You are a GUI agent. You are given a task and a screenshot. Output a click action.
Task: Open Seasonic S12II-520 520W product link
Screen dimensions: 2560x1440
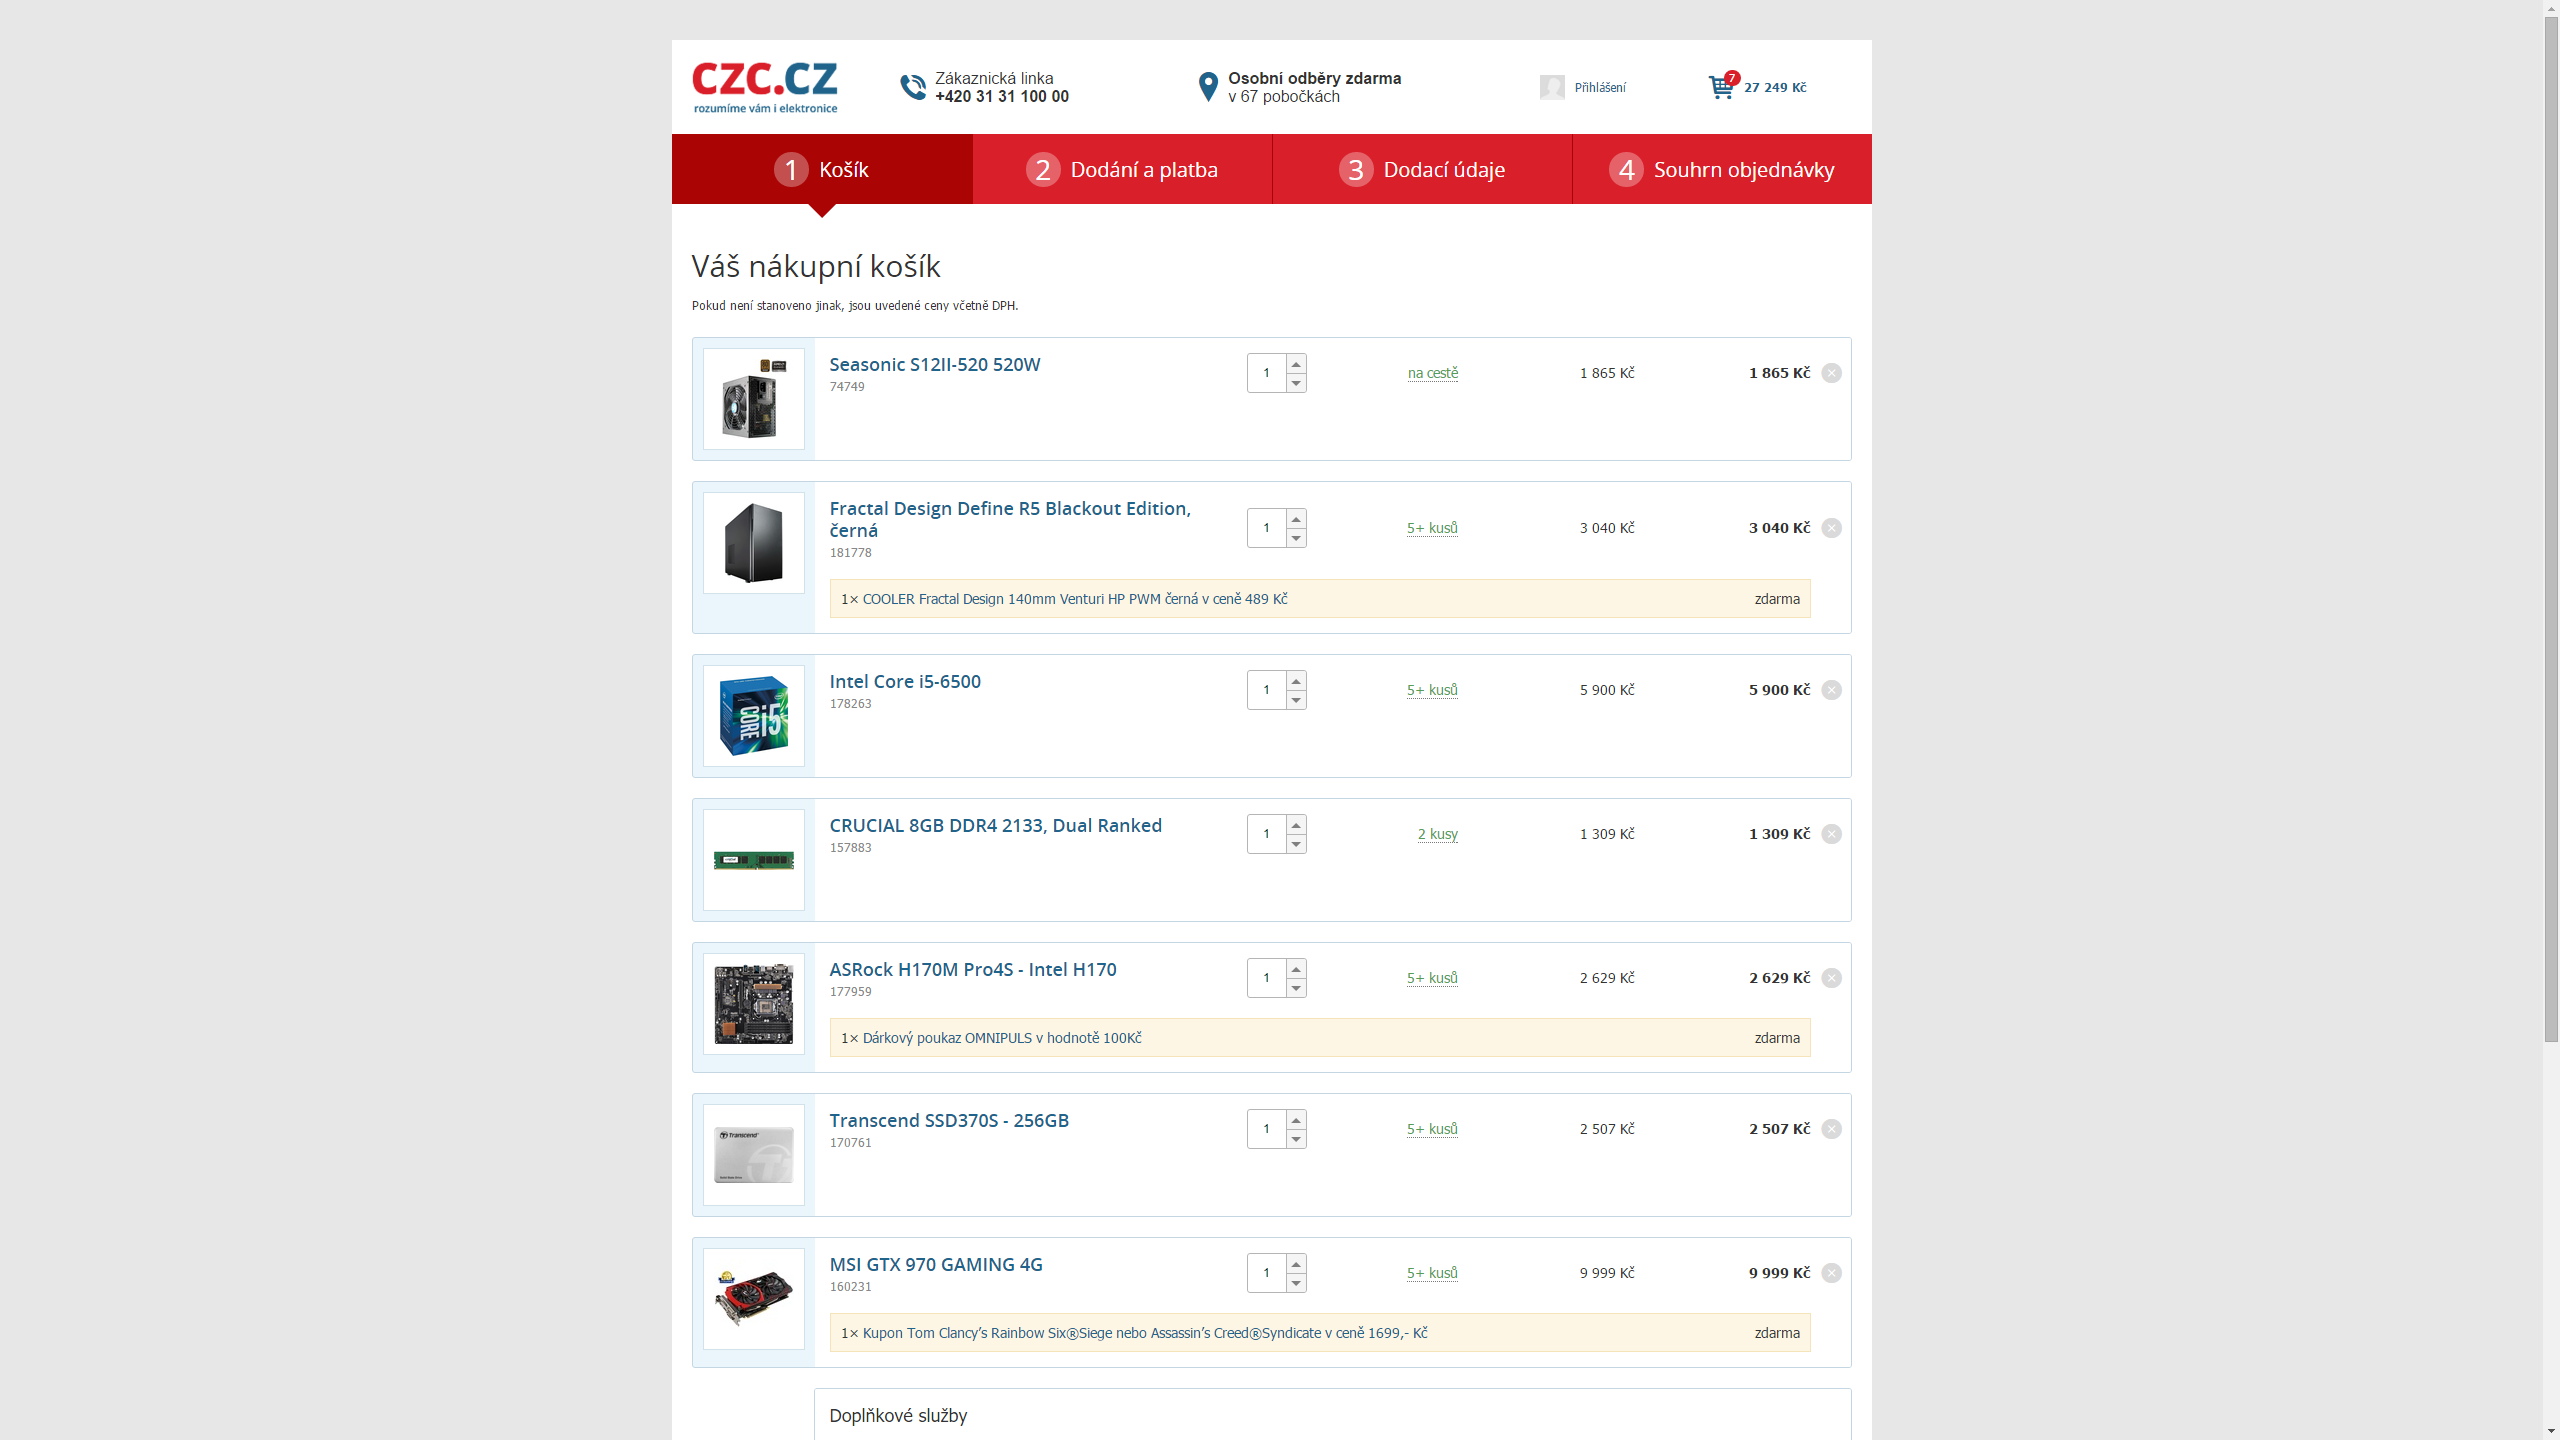click(x=935, y=364)
